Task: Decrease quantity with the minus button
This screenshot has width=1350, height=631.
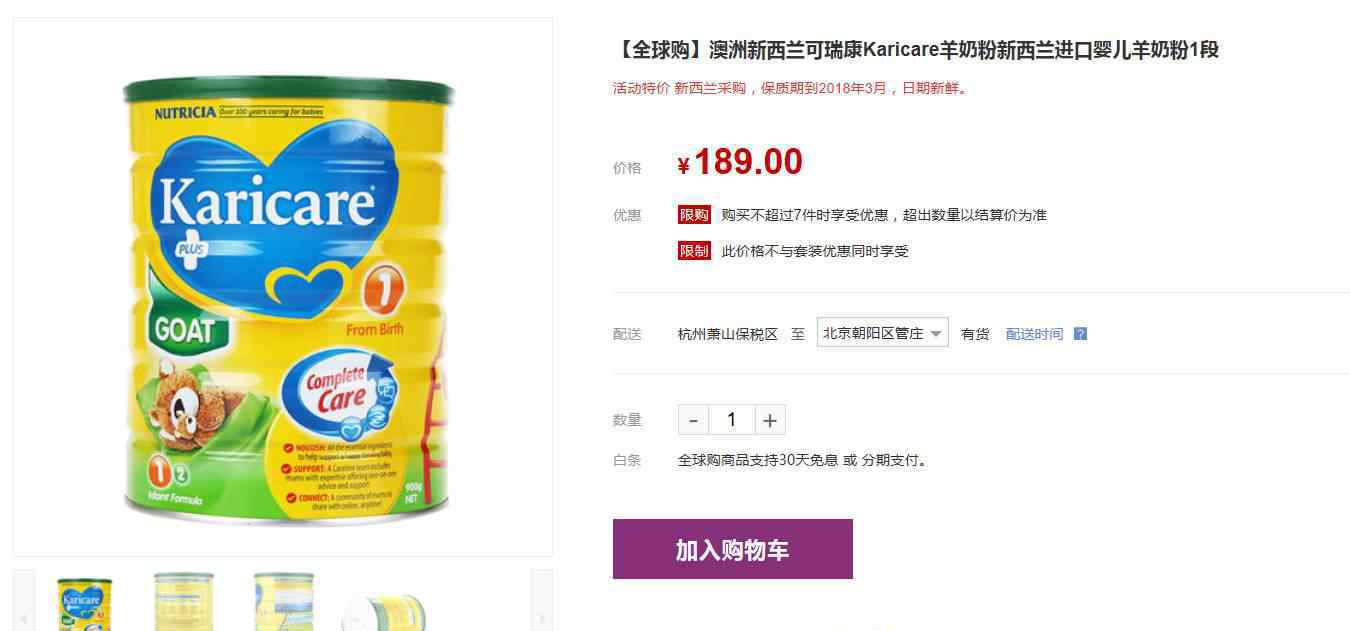Action: pos(693,420)
